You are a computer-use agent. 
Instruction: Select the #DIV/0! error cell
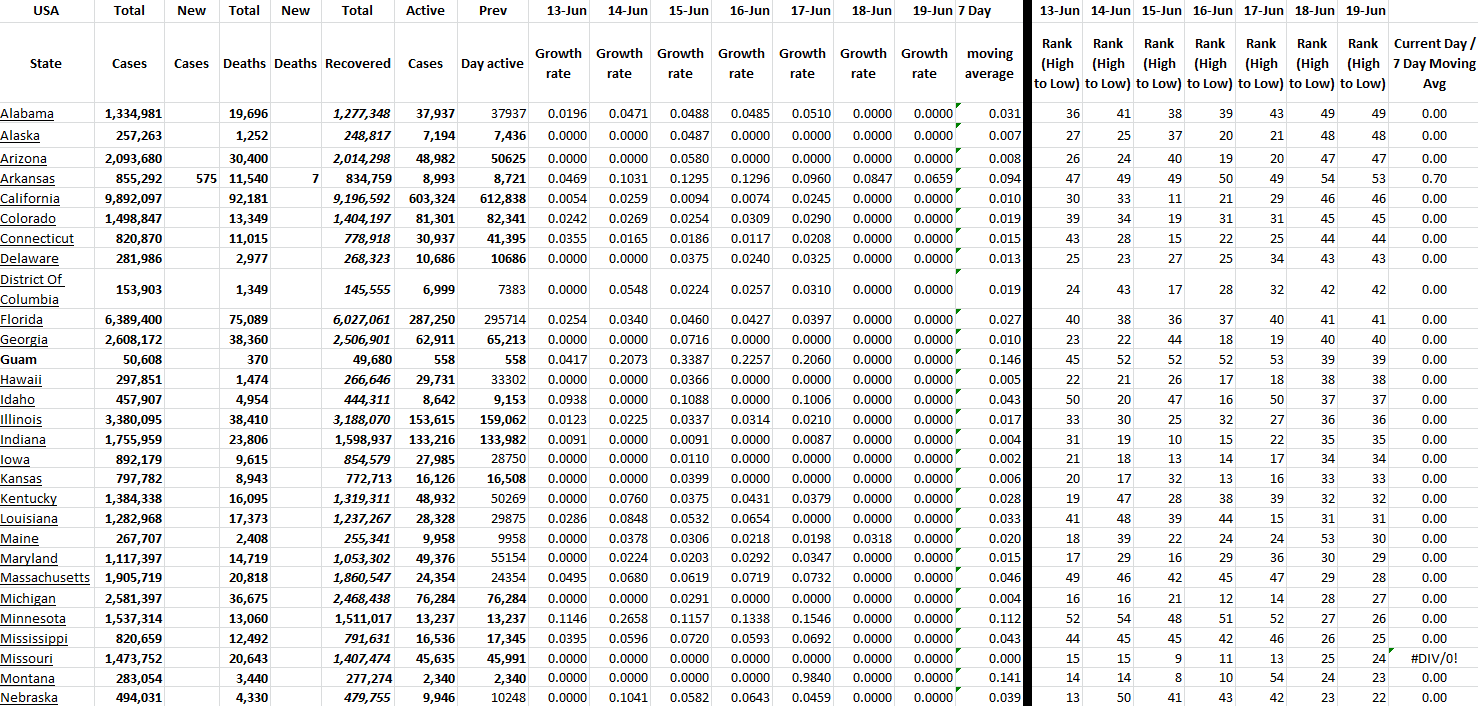1433,658
